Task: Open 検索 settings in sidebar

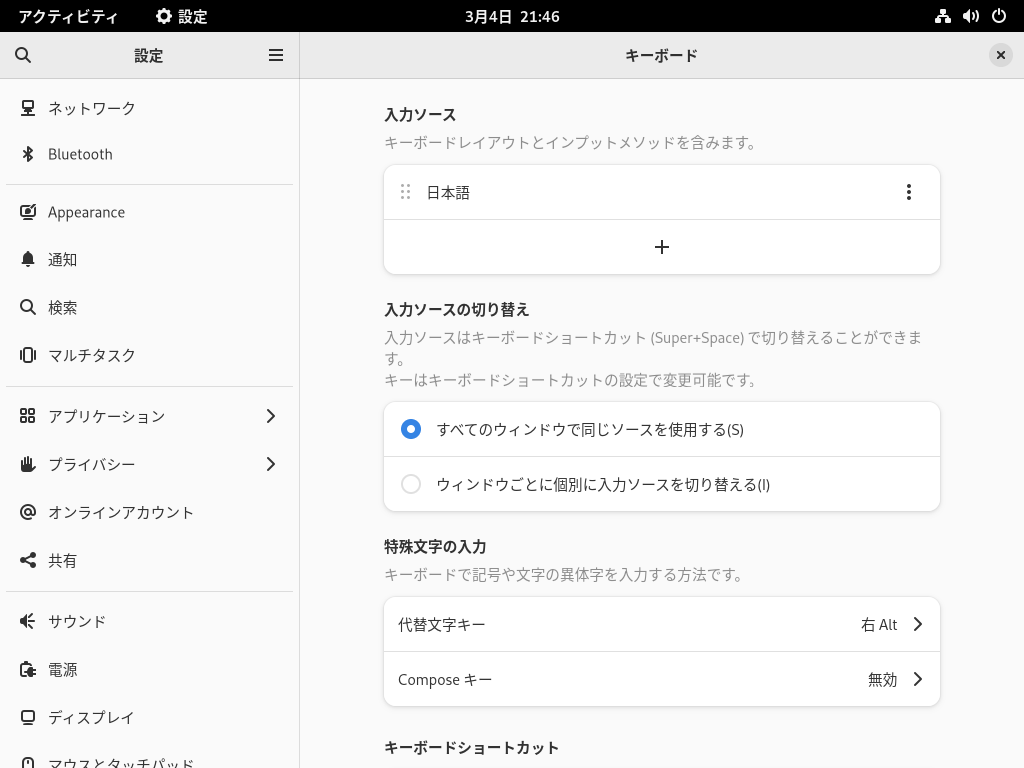Action: pos(150,307)
